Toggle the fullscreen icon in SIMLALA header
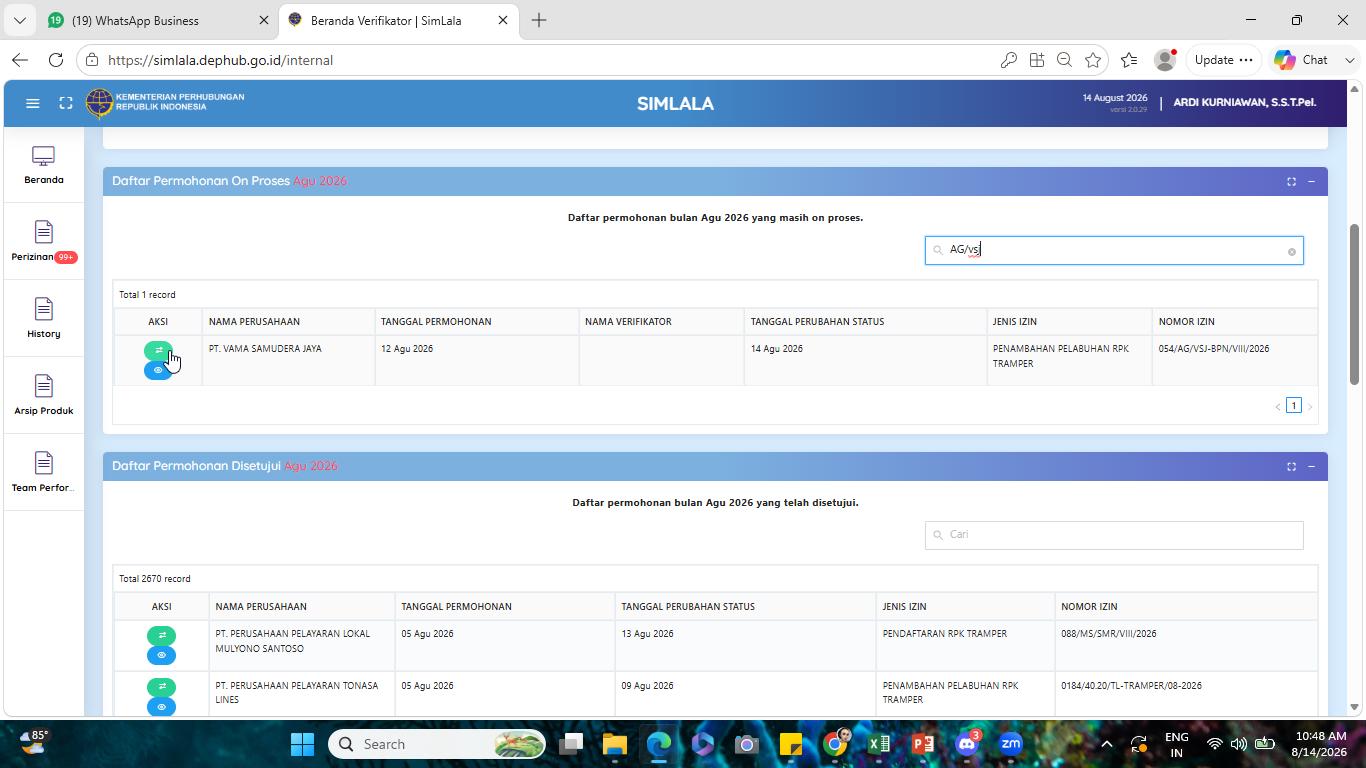This screenshot has height=768, width=1366. [66, 103]
